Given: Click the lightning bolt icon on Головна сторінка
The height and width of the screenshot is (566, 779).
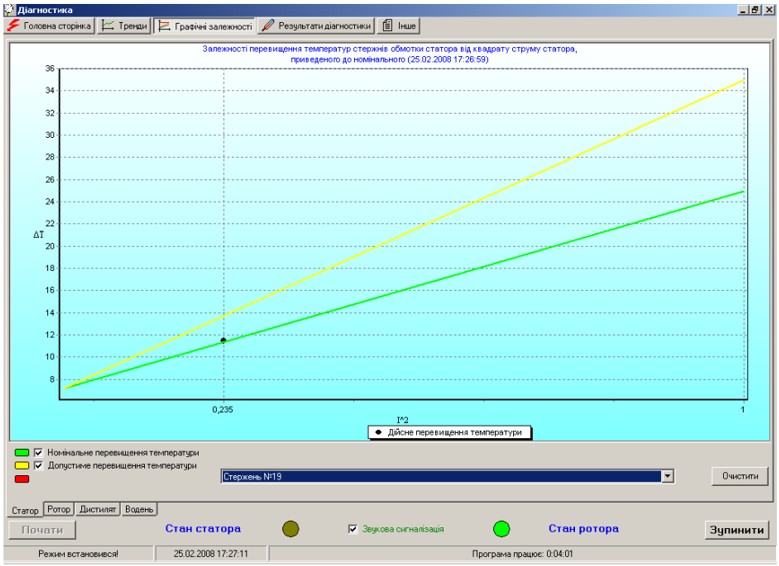Looking at the screenshot, I should (x=13, y=26).
